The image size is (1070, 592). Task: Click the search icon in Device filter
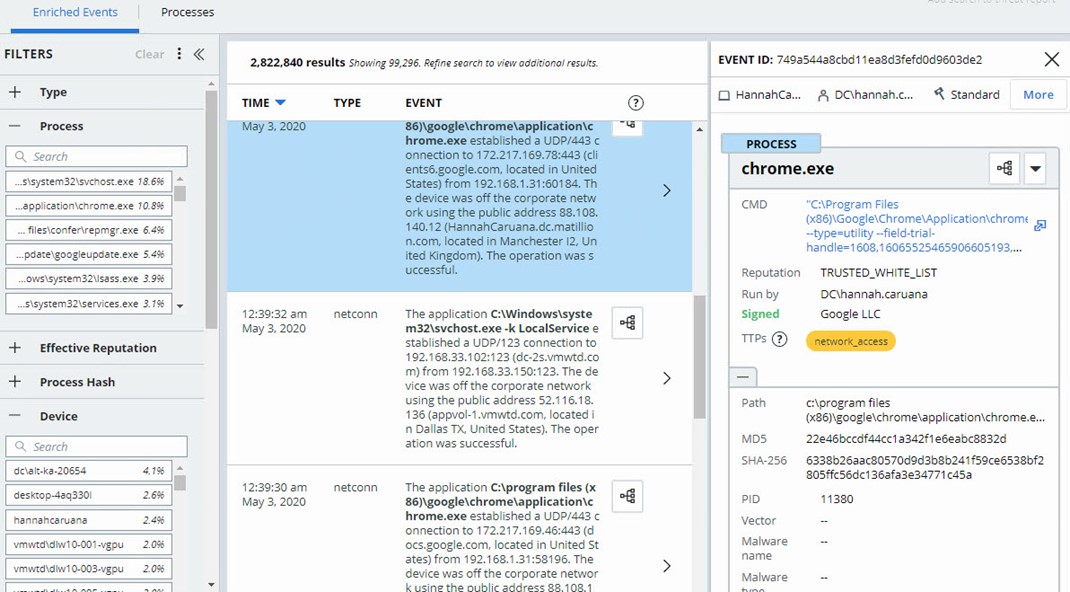point(20,447)
